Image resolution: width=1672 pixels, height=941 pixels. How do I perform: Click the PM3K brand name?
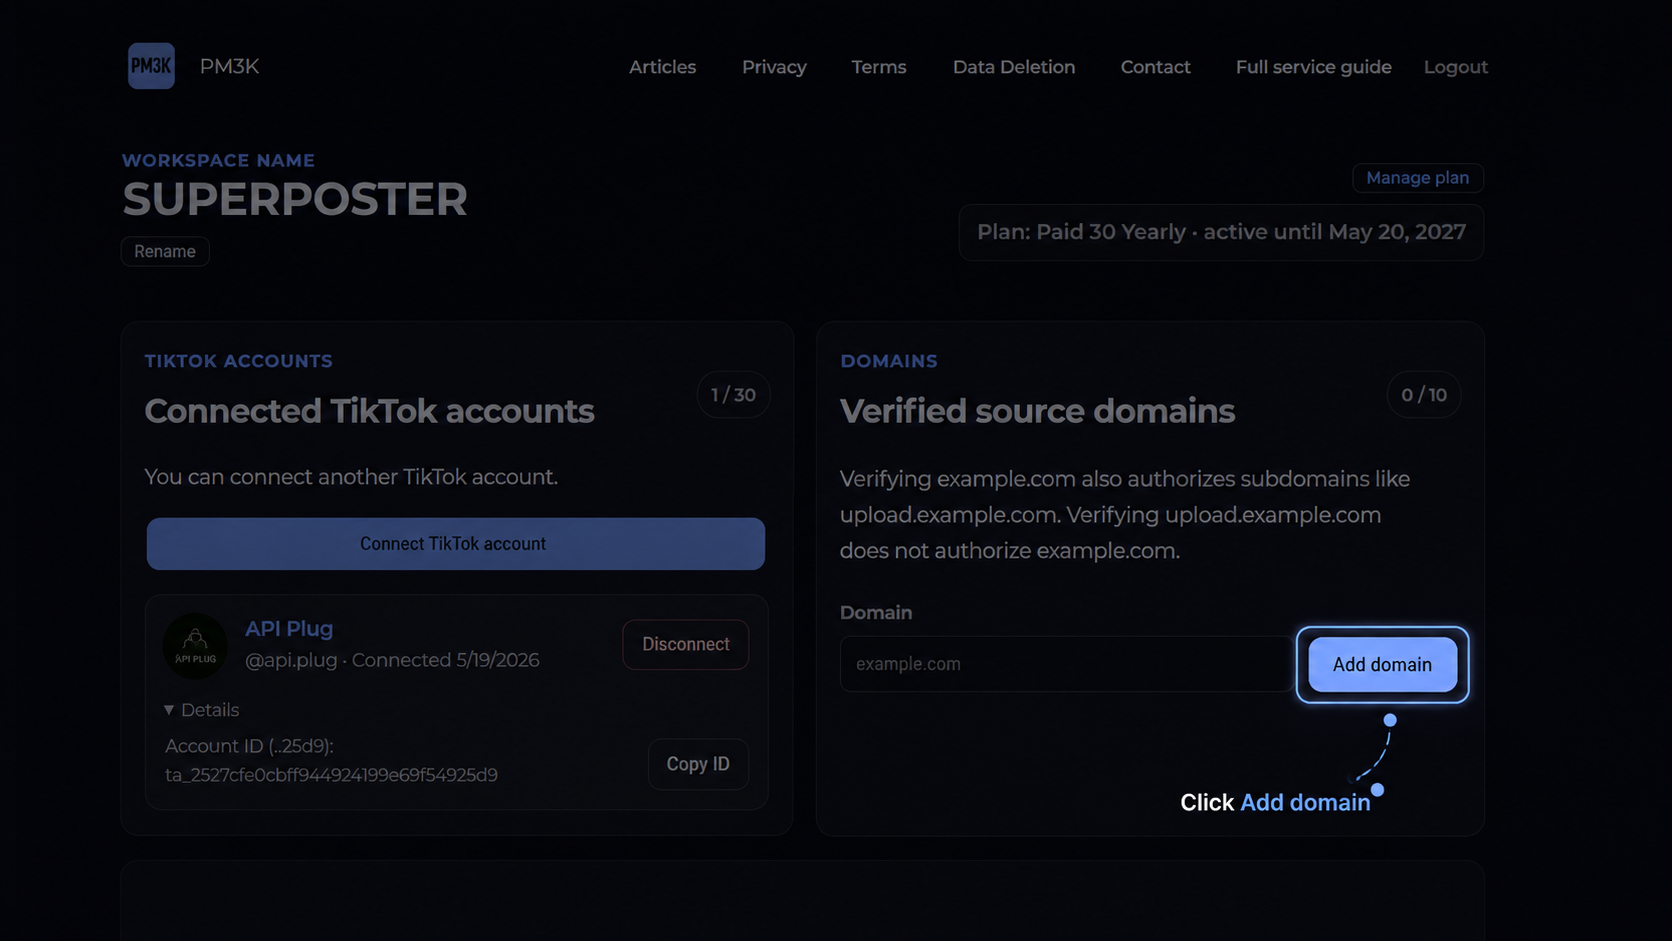tap(229, 66)
